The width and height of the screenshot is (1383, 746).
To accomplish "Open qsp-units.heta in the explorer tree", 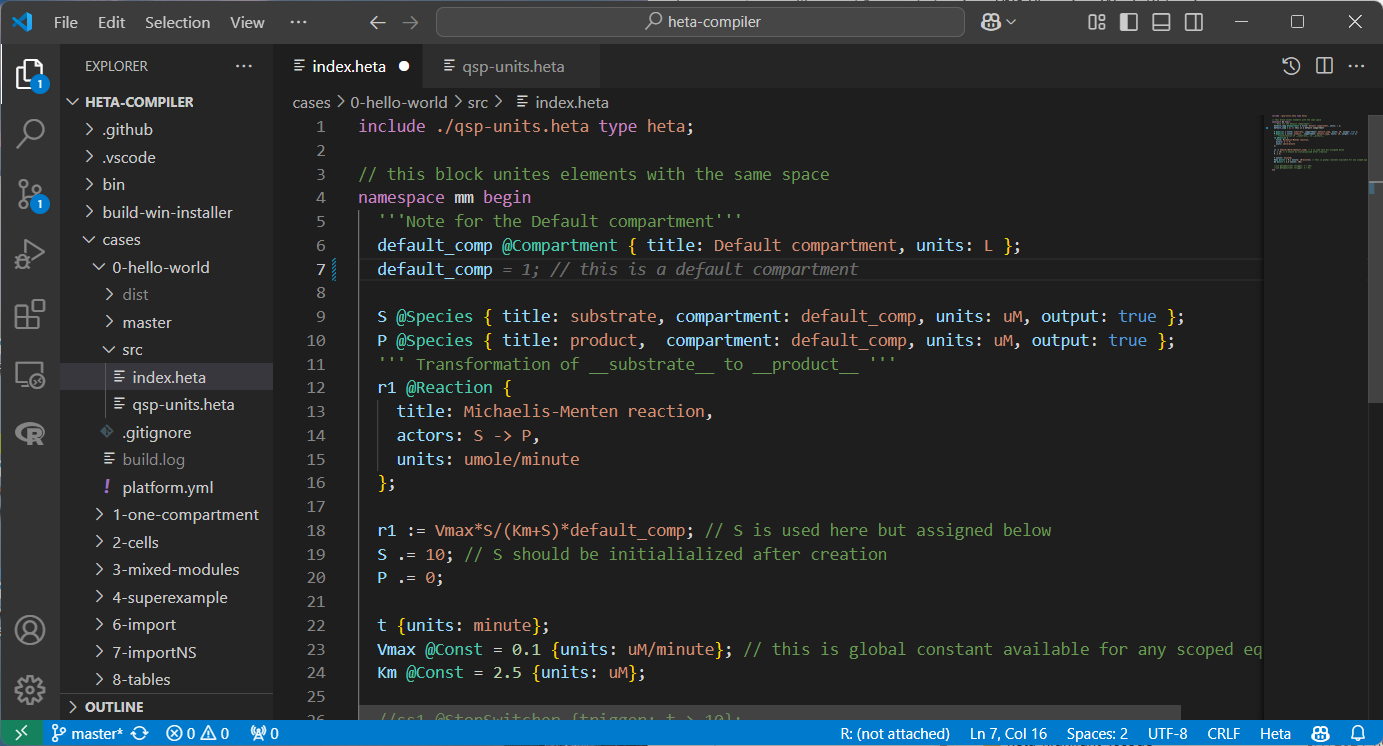I will point(182,404).
